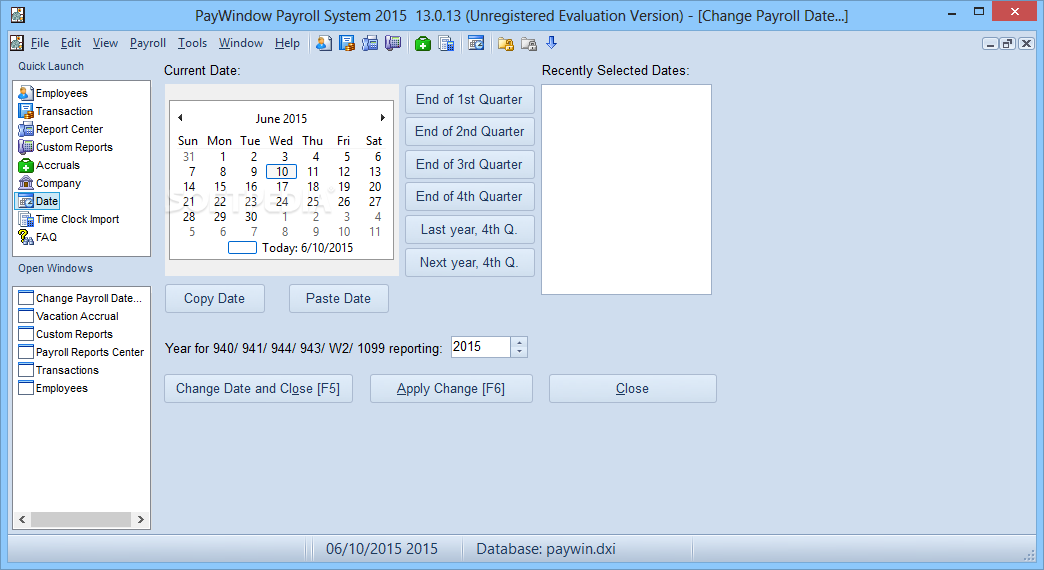Open the File menu

(40, 43)
